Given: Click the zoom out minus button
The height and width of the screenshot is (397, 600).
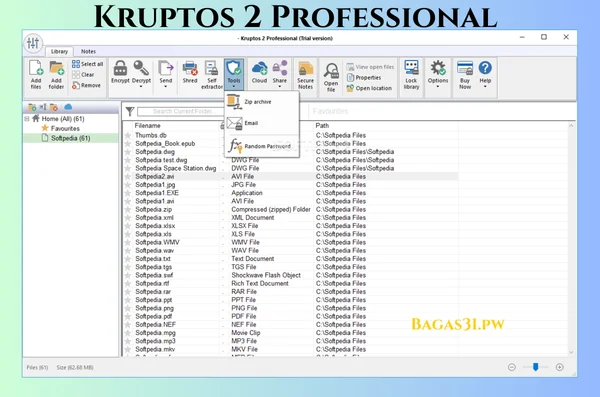Looking at the screenshot, I should (512, 367).
